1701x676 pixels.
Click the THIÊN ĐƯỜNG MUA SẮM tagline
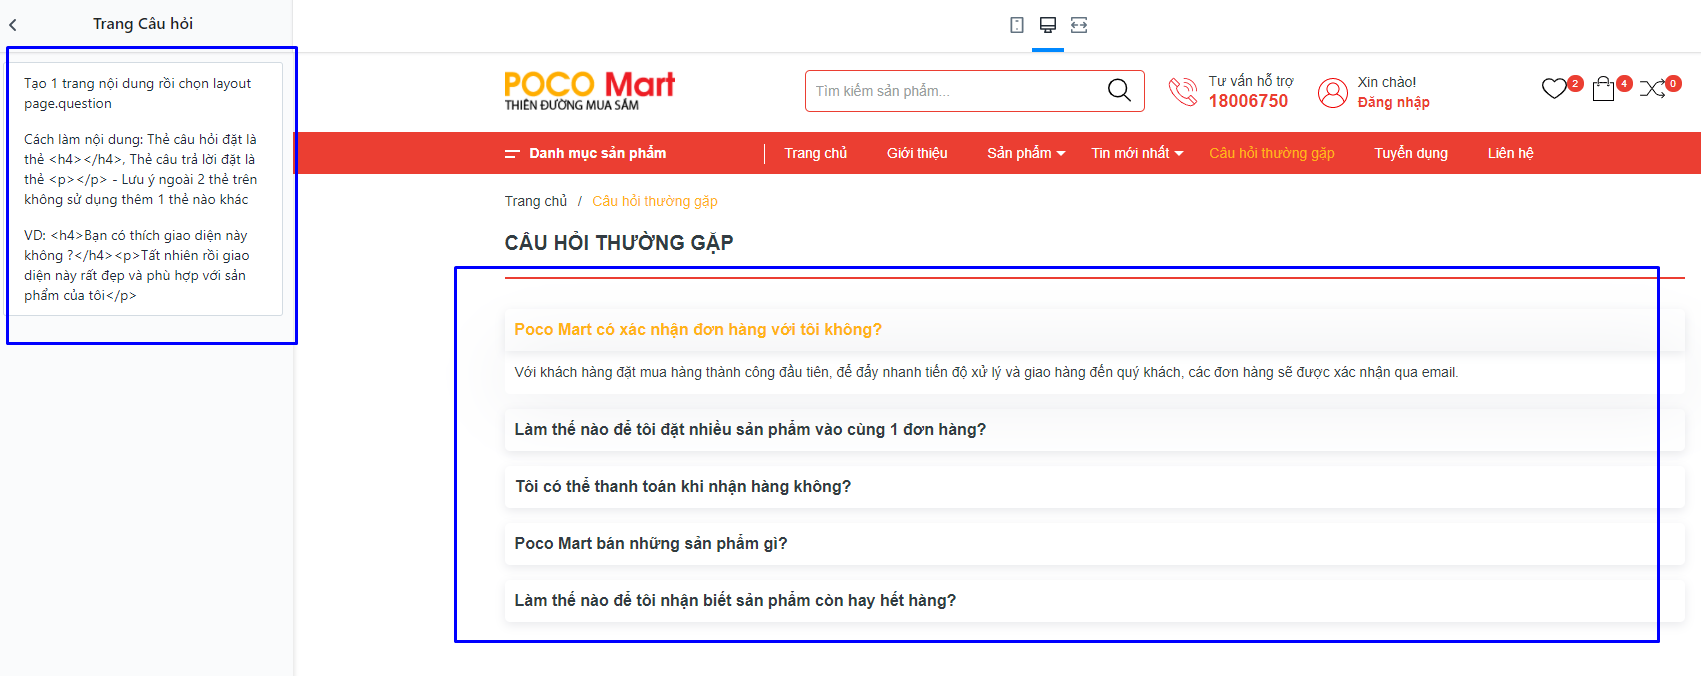[571, 105]
